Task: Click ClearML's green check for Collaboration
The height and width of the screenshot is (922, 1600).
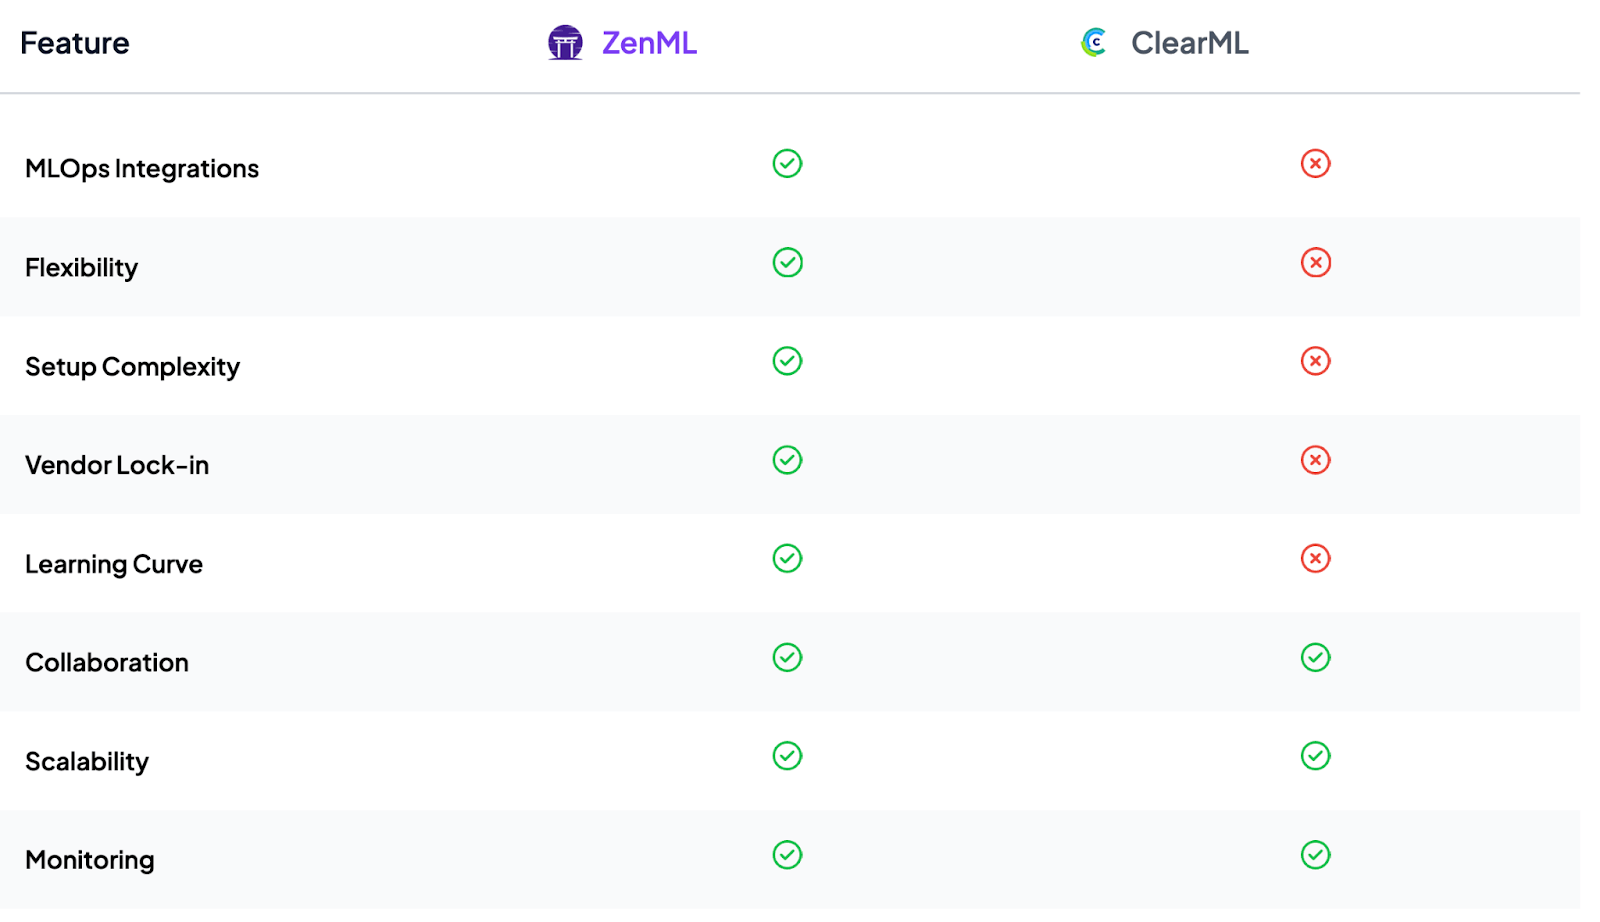Action: pos(1315,658)
